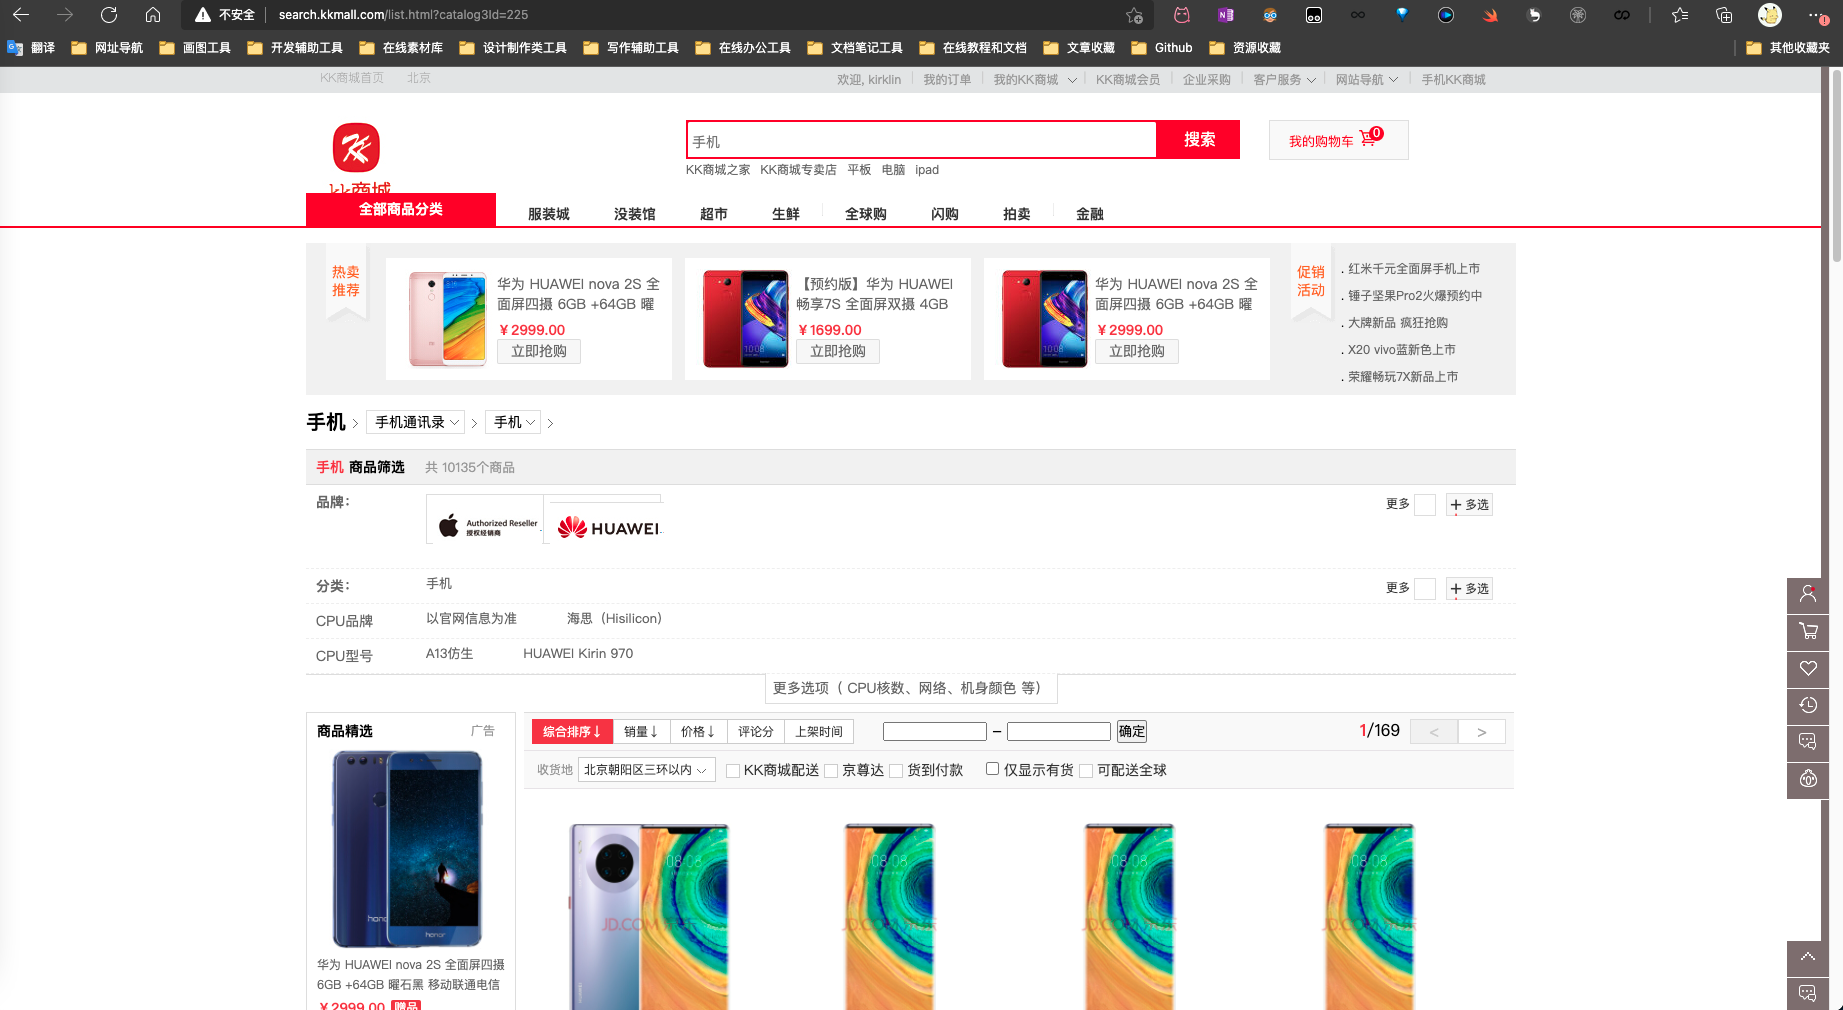Click the red 搜索 button
Image resolution: width=1843 pixels, height=1010 pixels.
[1198, 139]
